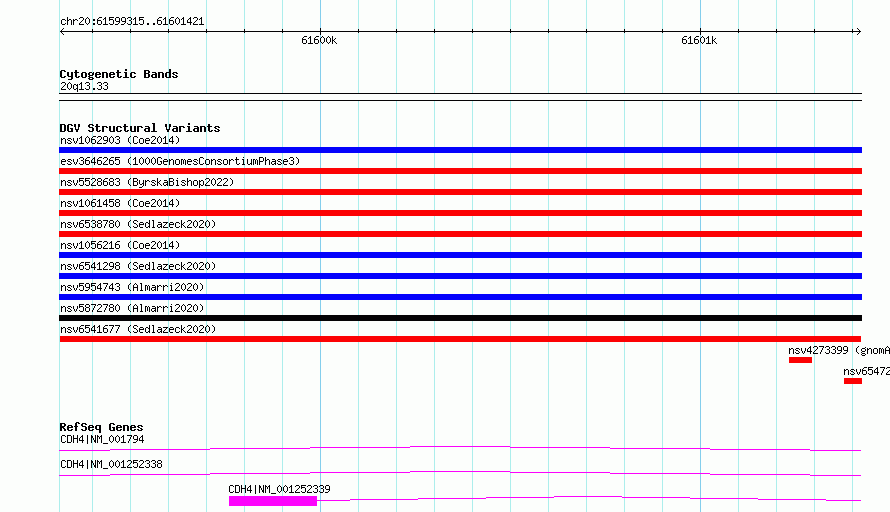Click the red bar under esv3646265

[x=460, y=171]
